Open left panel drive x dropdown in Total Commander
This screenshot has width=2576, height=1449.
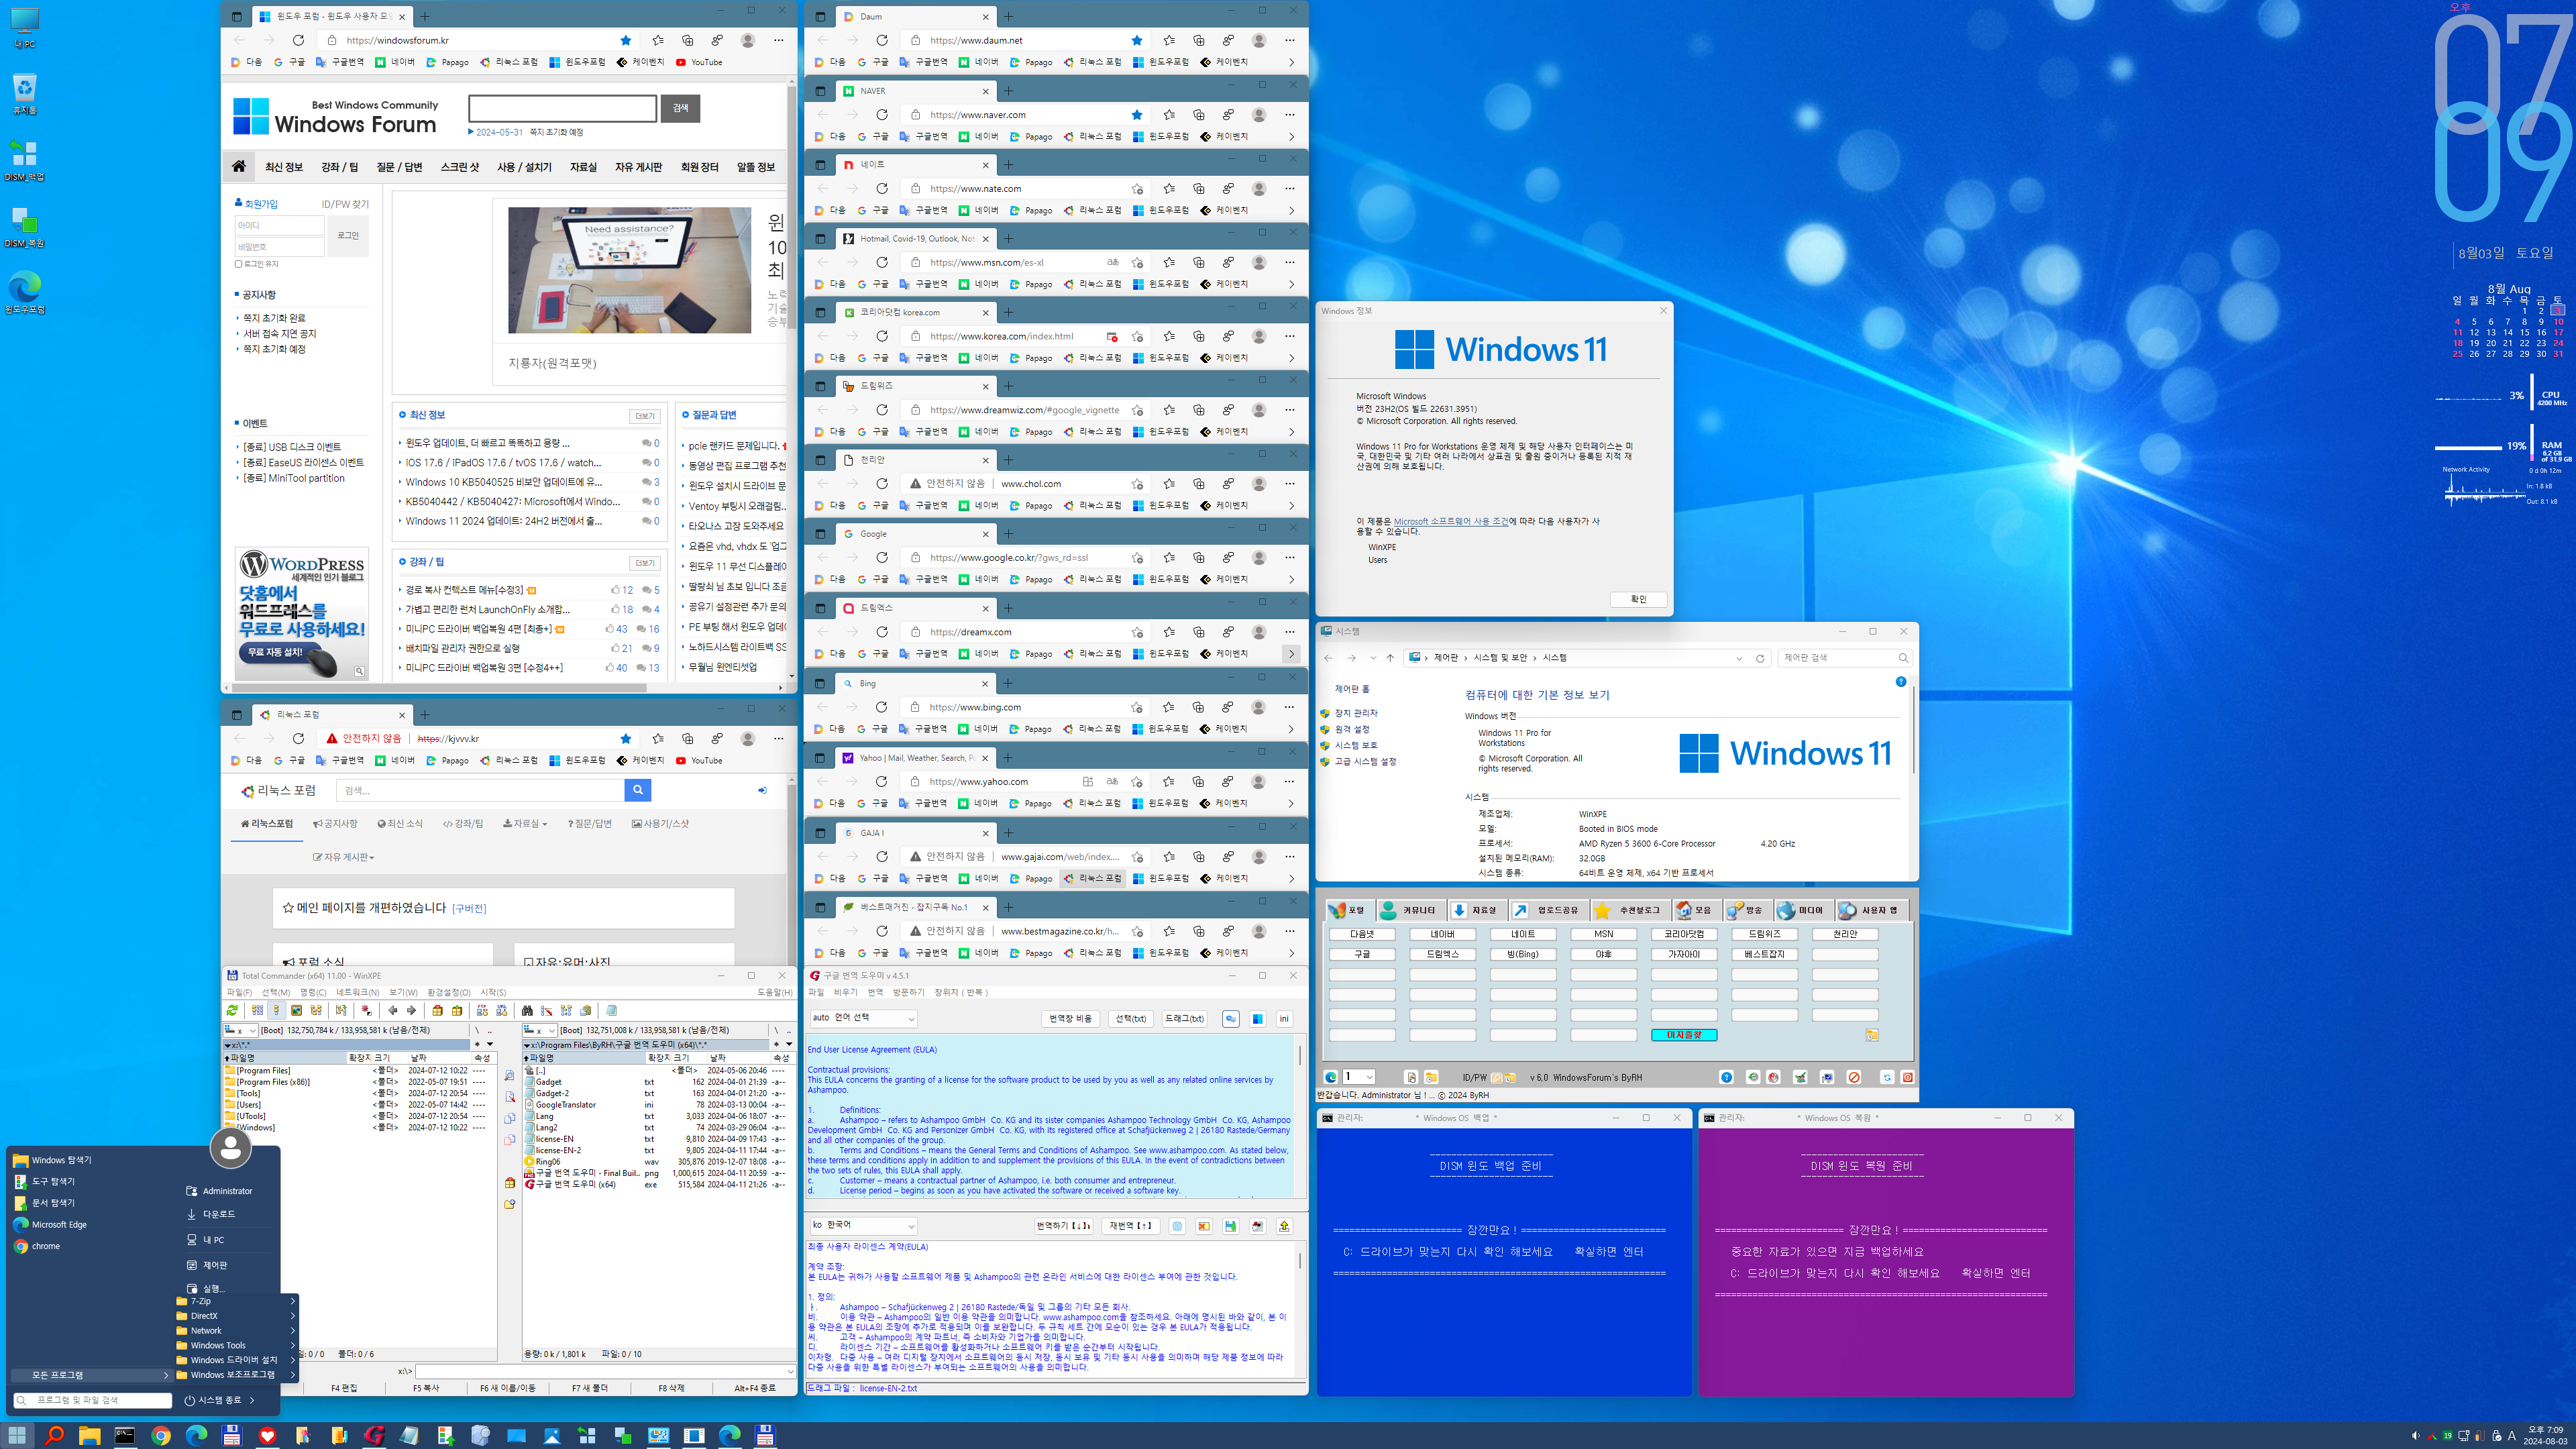click(x=241, y=1030)
